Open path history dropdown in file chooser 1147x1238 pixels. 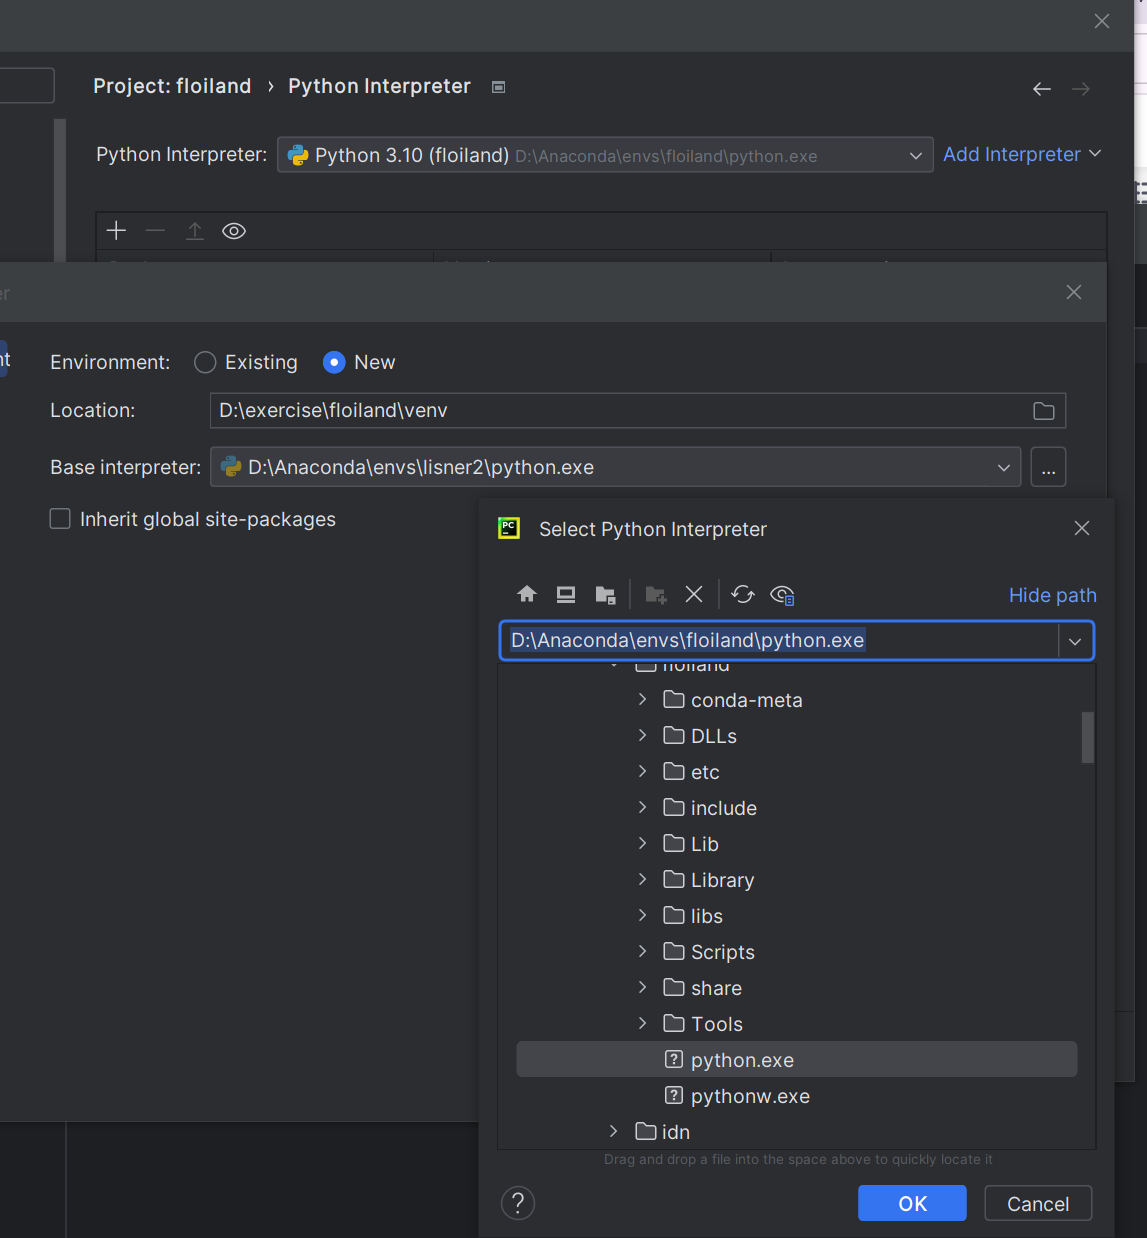click(1075, 641)
